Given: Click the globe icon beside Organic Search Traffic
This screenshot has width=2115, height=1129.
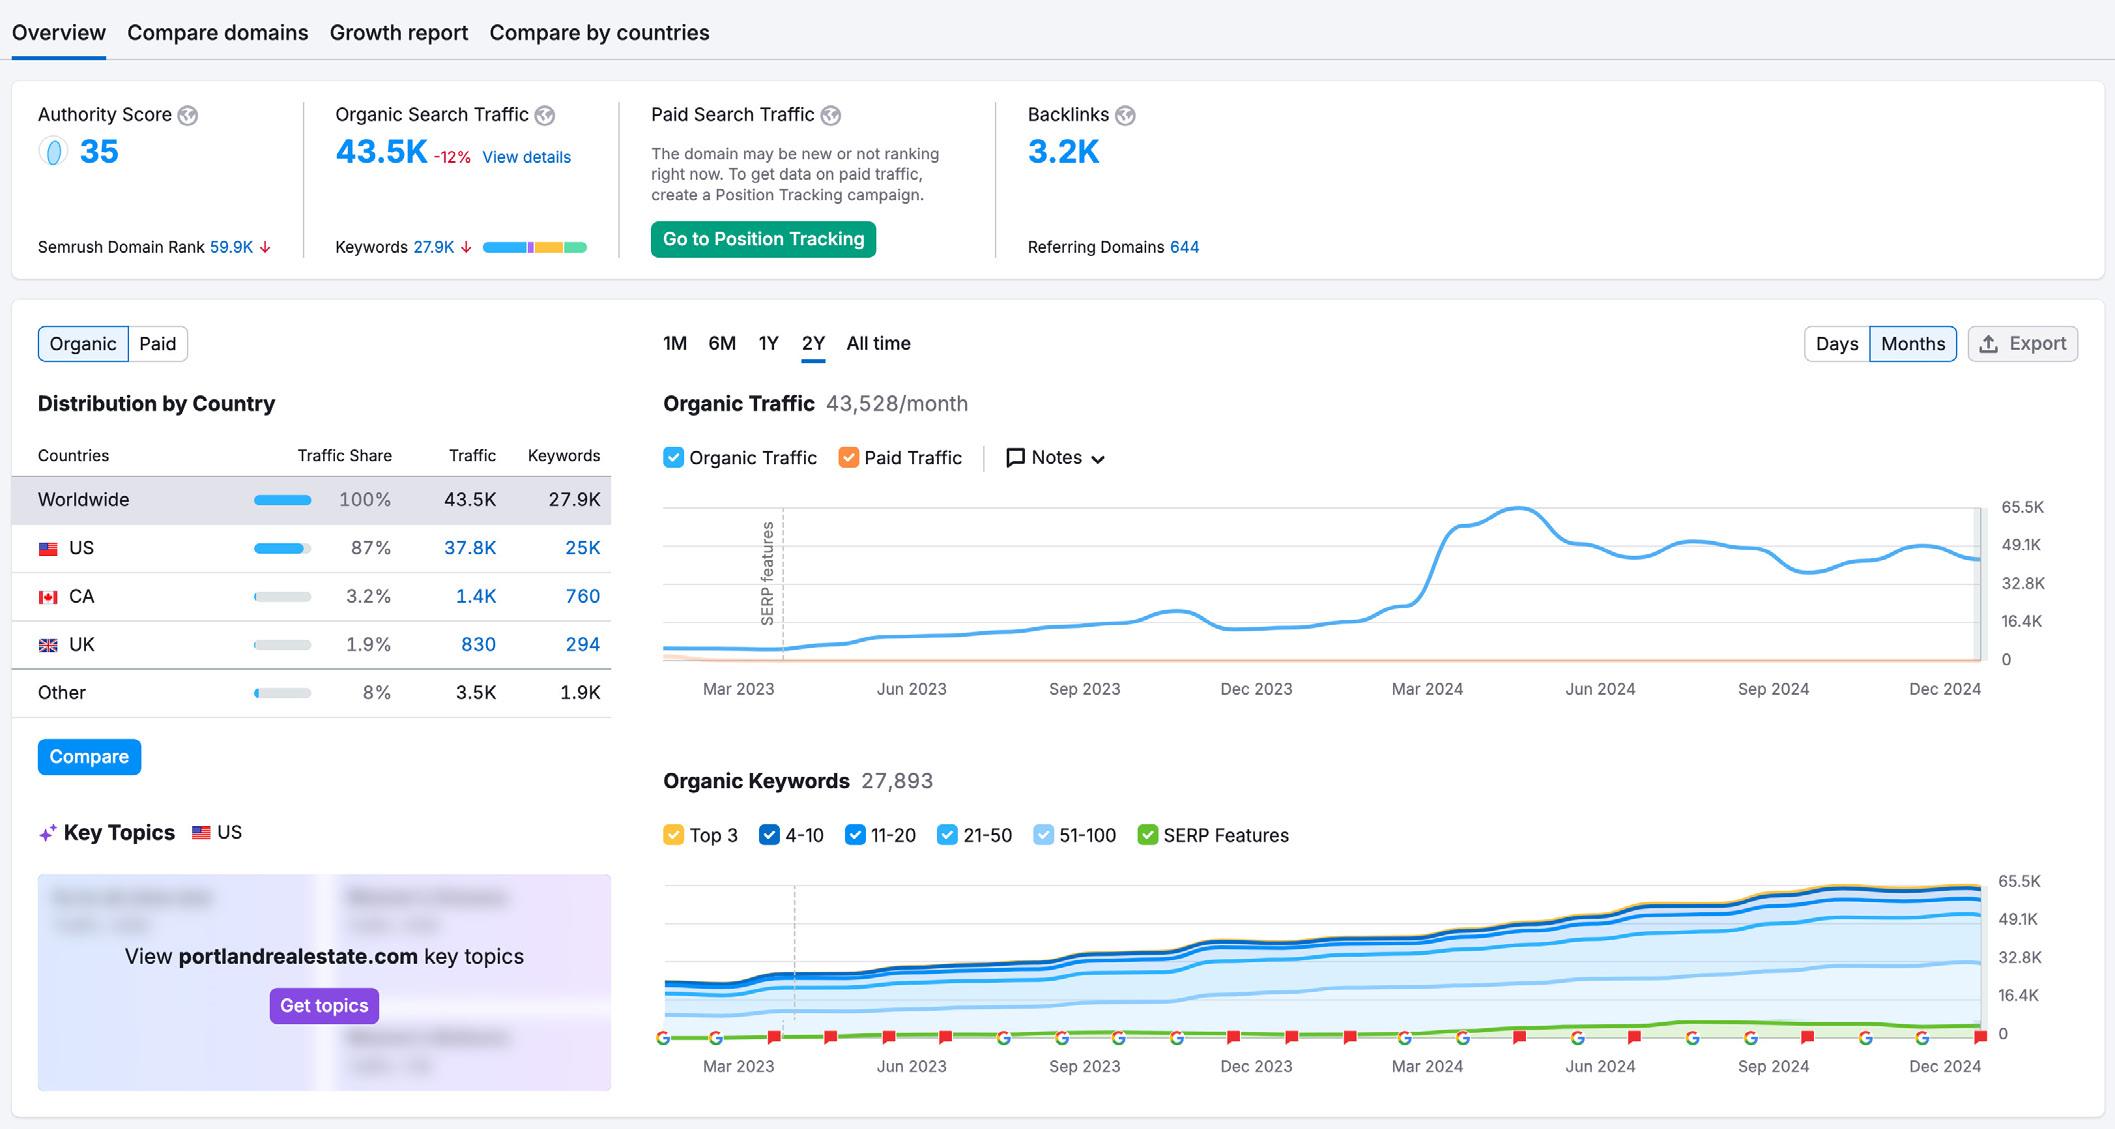Looking at the screenshot, I should click(x=545, y=116).
